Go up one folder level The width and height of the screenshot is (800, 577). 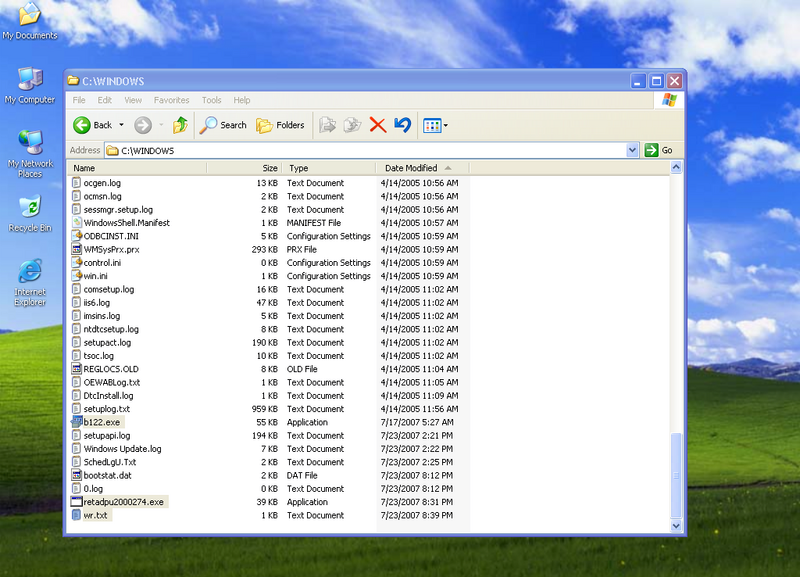tap(180, 125)
